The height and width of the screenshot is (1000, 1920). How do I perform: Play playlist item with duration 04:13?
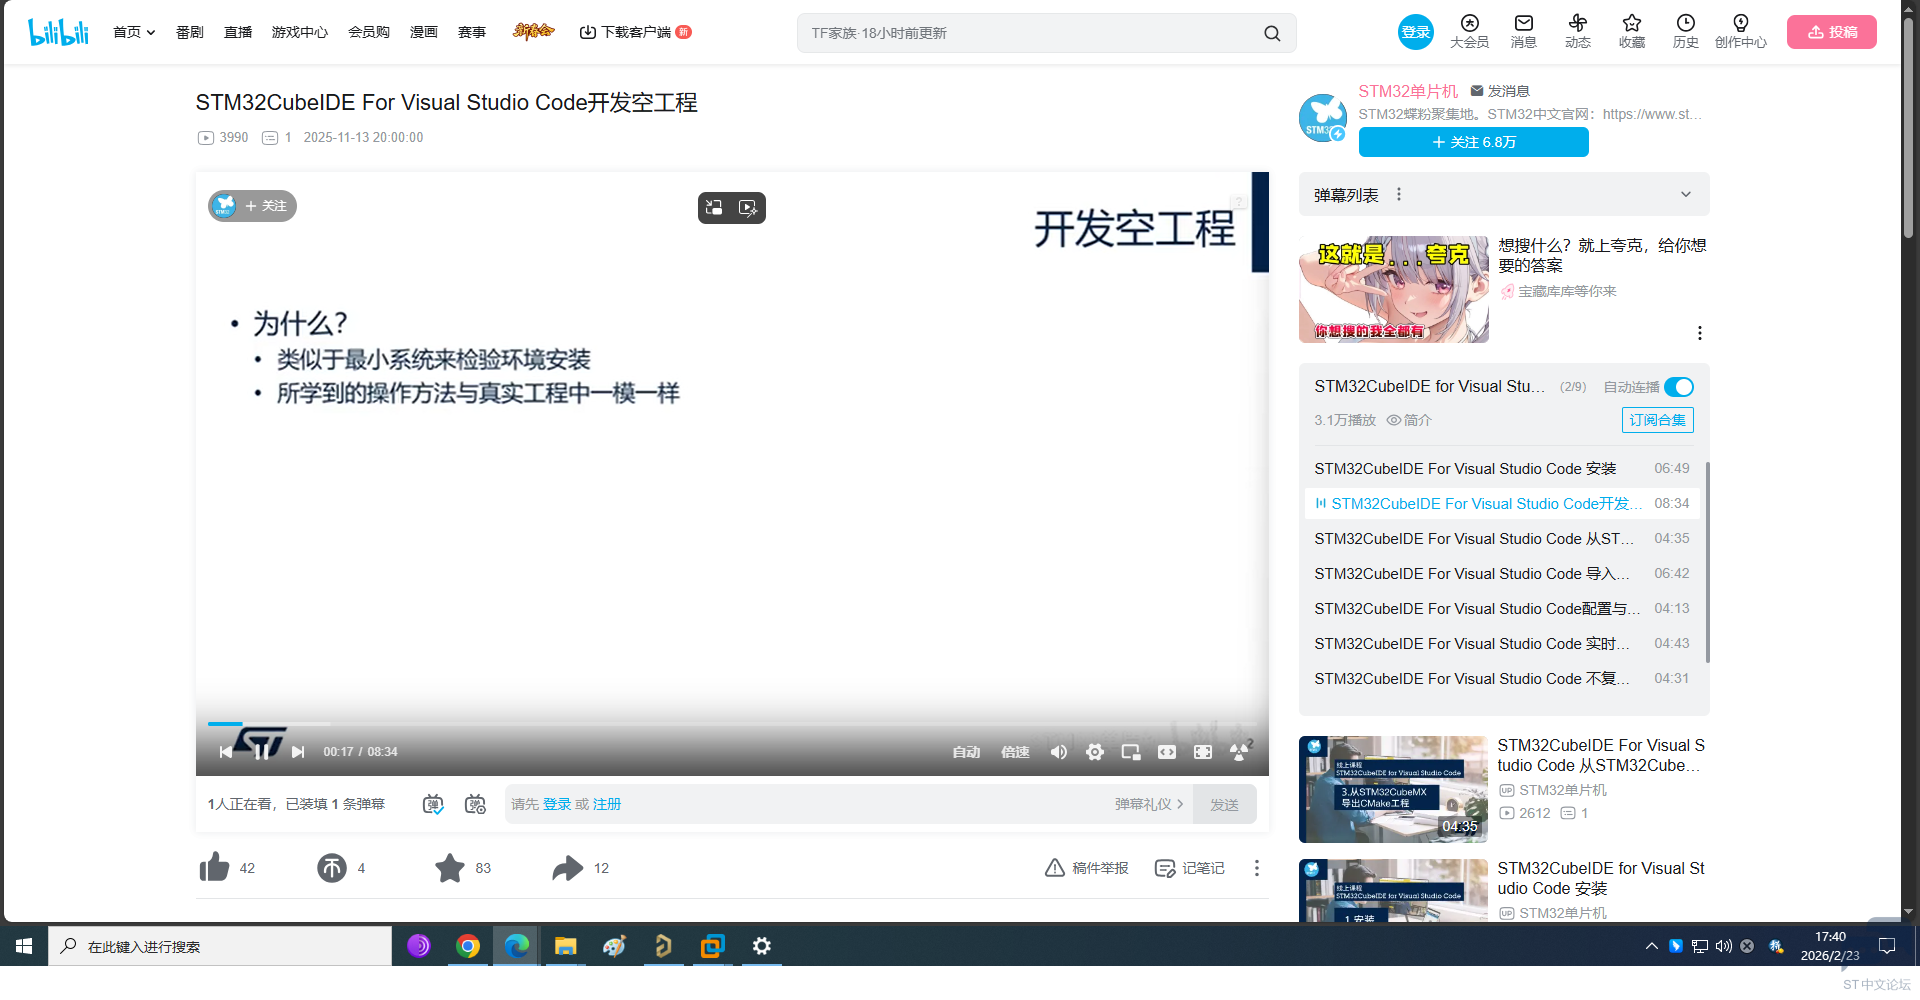click(1502, 609)
